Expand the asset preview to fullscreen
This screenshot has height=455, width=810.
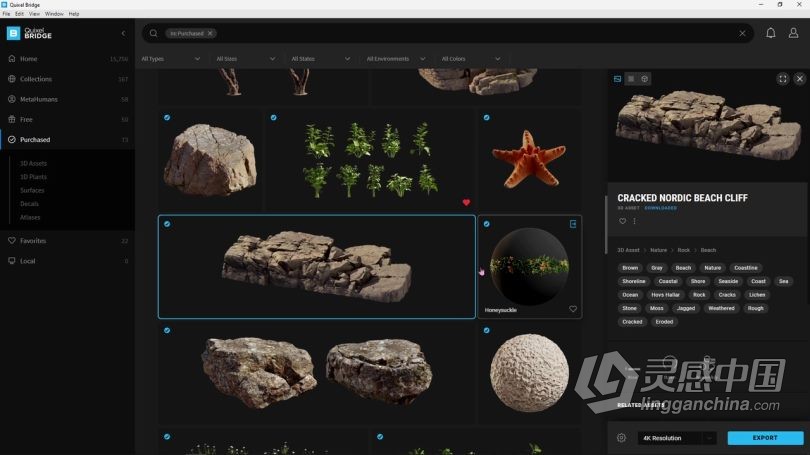[782, 79]
